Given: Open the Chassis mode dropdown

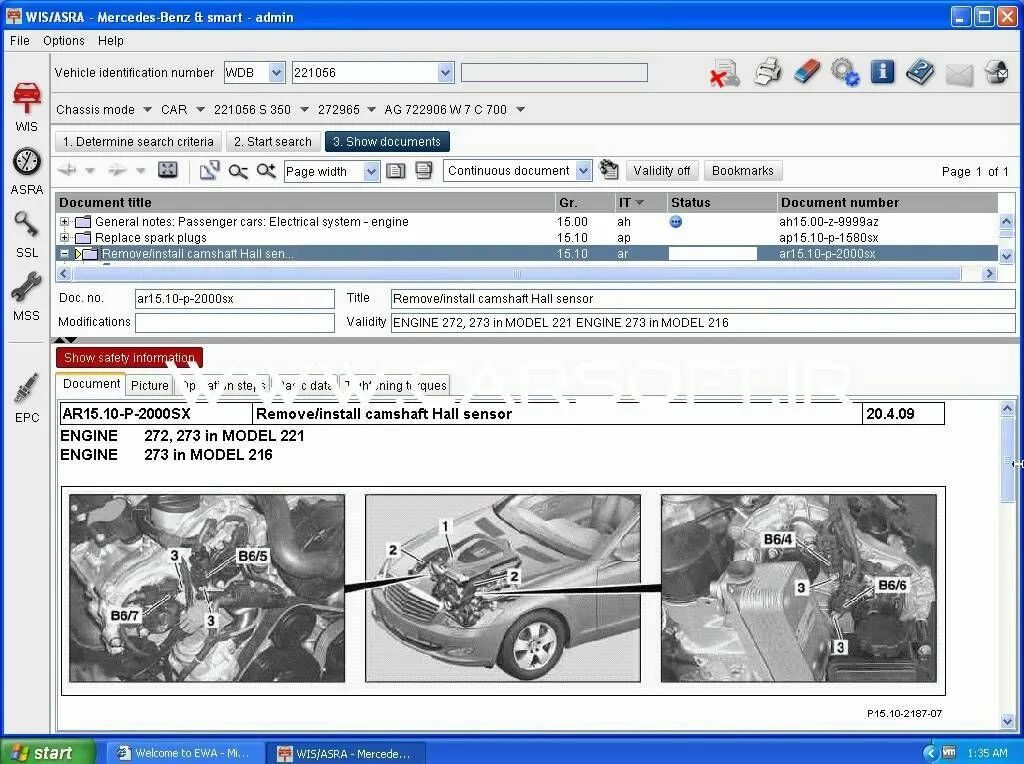Looking at the screenshot, I should [x=147, y=110].
